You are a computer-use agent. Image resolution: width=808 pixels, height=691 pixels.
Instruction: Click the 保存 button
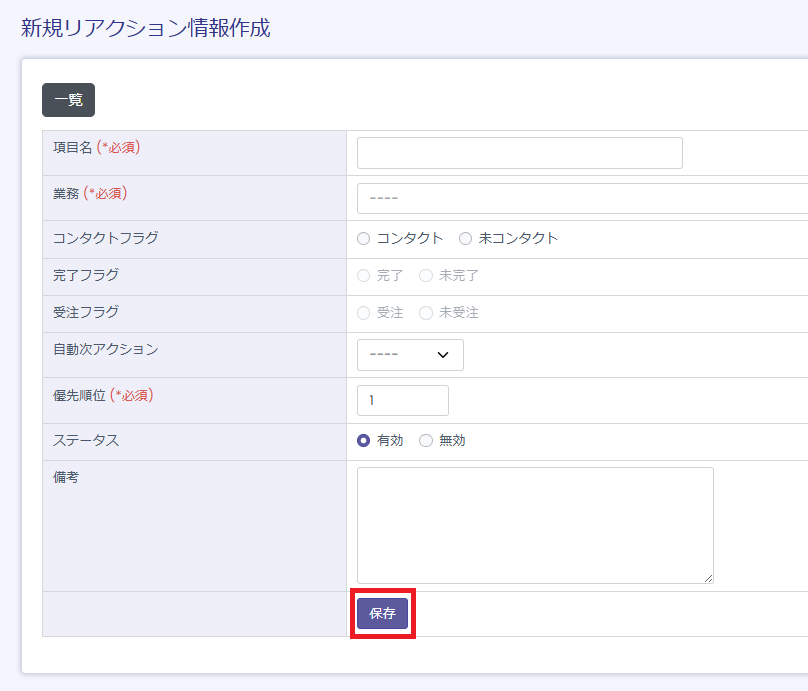point(382,614)
